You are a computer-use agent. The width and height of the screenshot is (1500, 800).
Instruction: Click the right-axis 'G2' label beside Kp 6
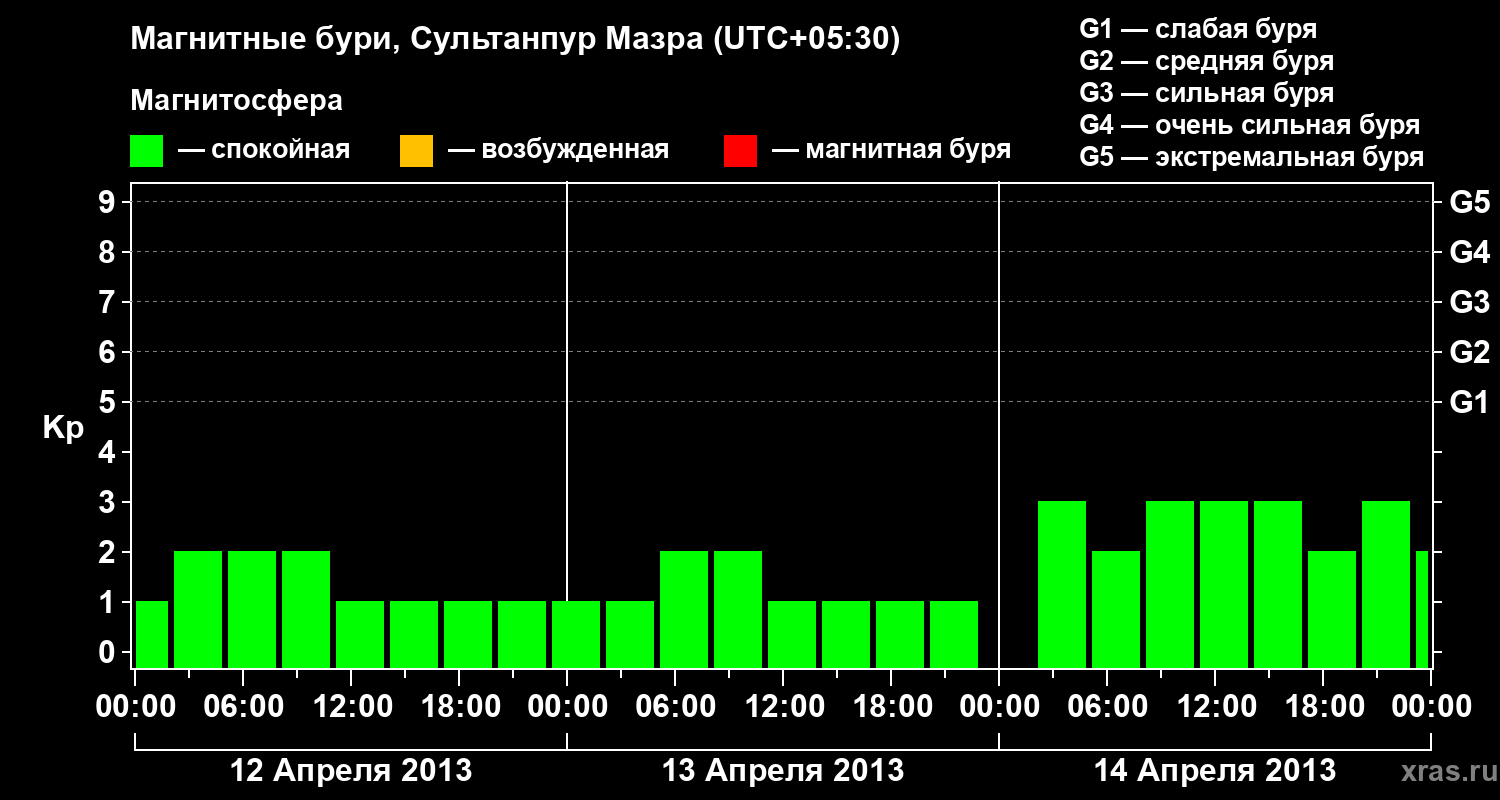click(x=1470, y=352)
